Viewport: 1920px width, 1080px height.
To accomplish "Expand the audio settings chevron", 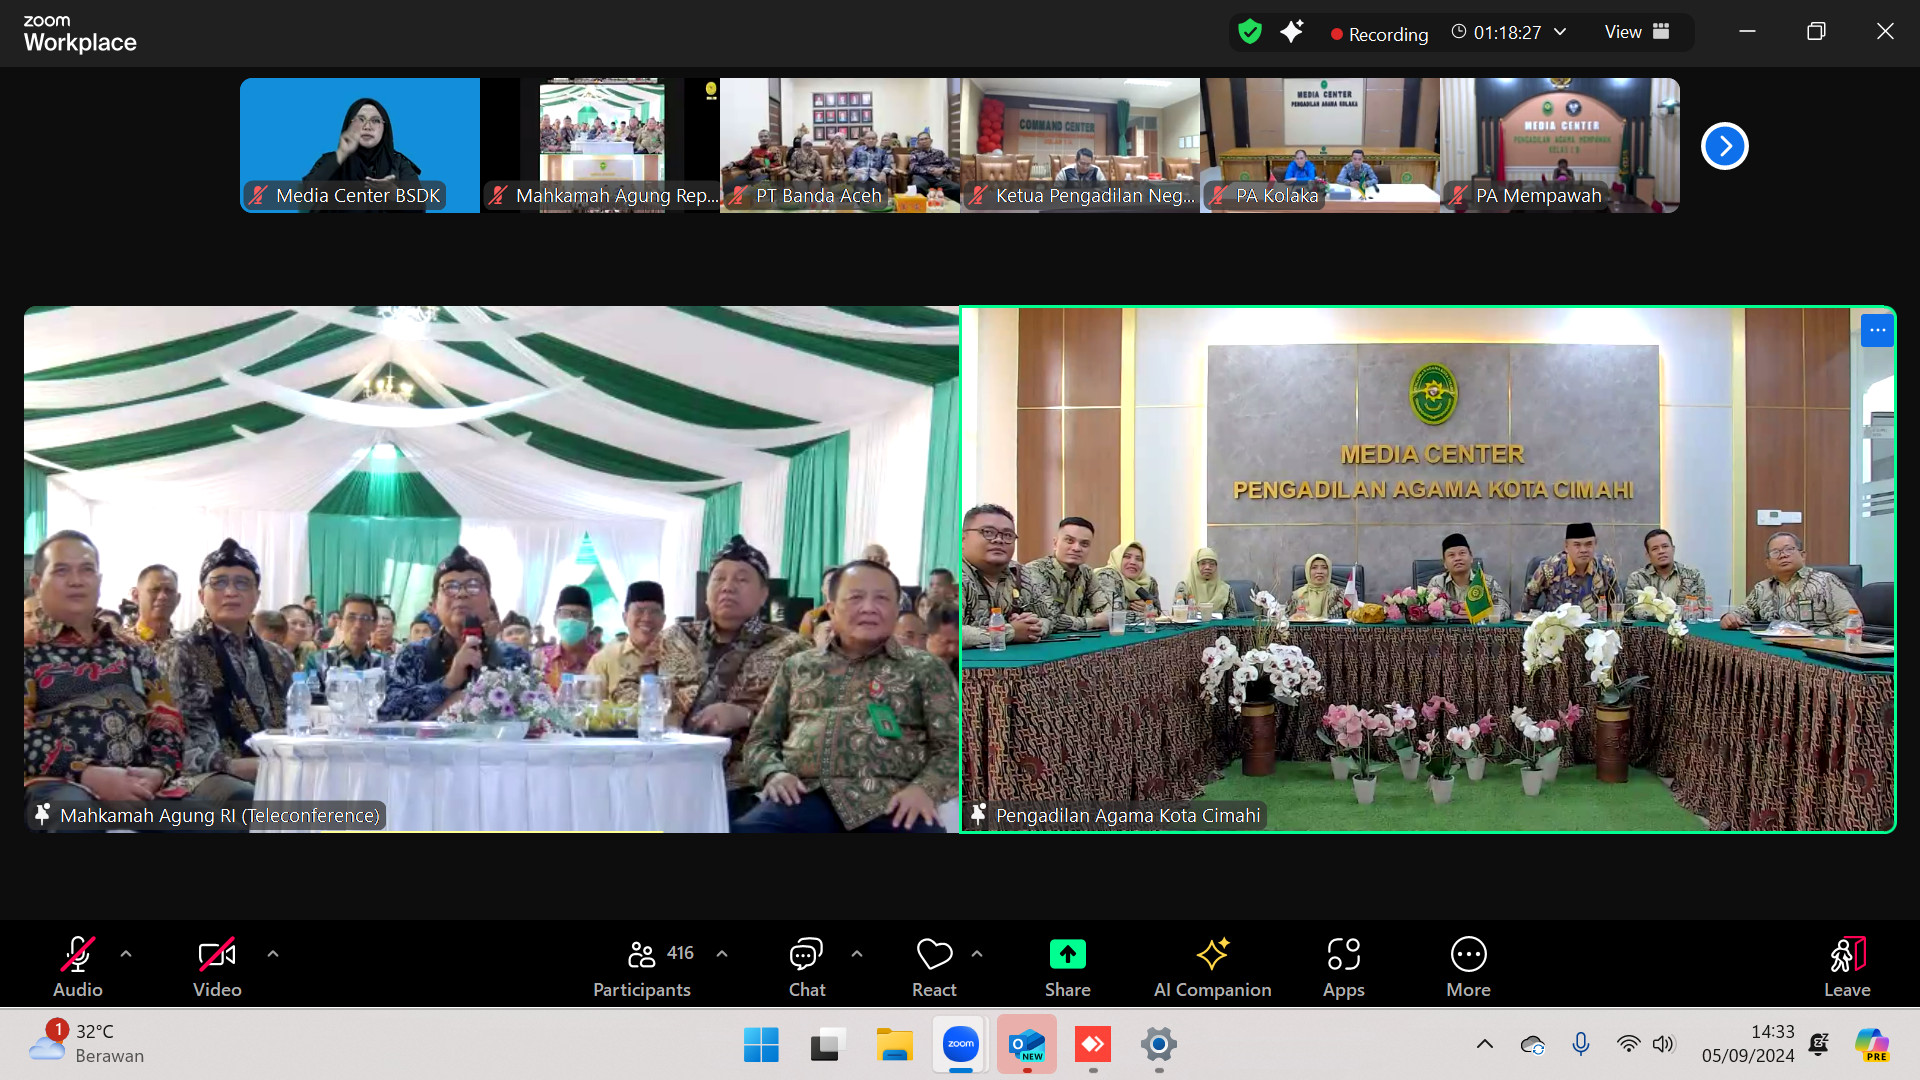I will point(126,954).
